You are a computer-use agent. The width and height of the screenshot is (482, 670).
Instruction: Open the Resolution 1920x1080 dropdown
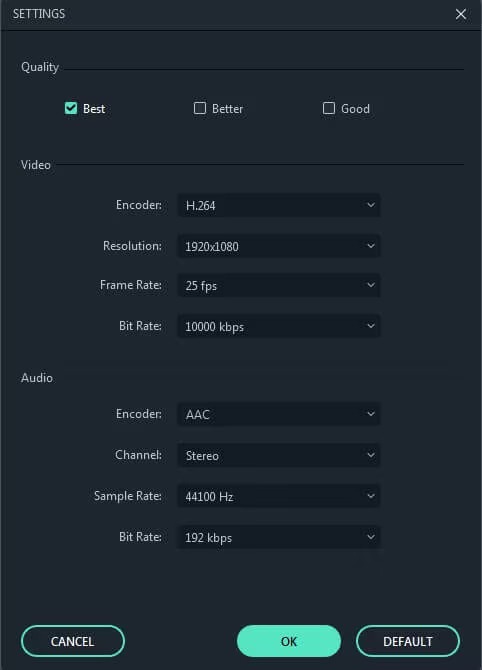[279, 246]
